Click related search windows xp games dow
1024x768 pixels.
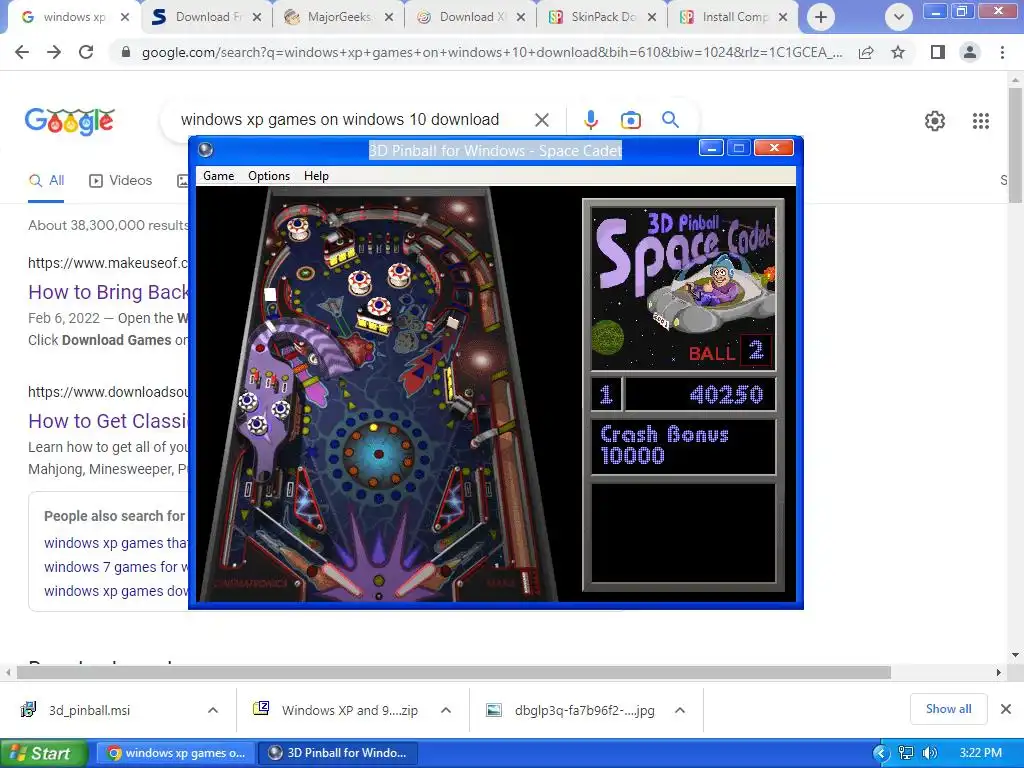point(116,591)
